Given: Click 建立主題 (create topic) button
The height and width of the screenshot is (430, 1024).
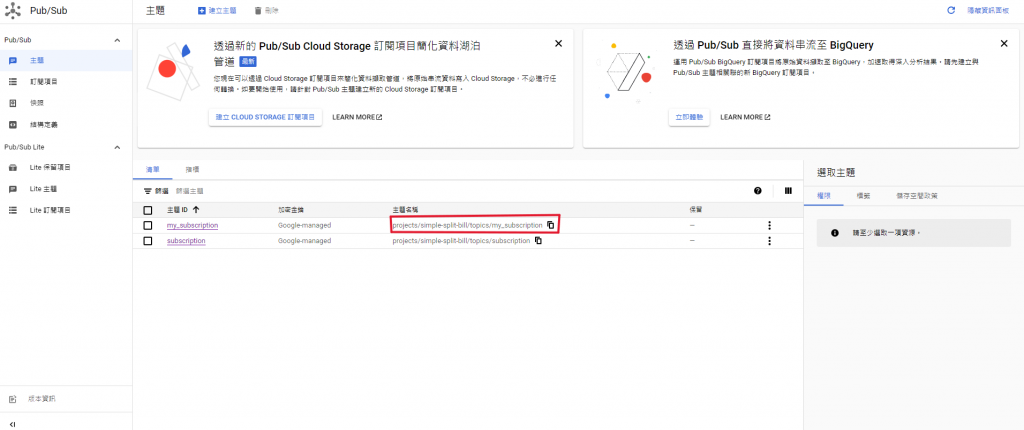Looking at the screenshot, I should click(217, 10).
